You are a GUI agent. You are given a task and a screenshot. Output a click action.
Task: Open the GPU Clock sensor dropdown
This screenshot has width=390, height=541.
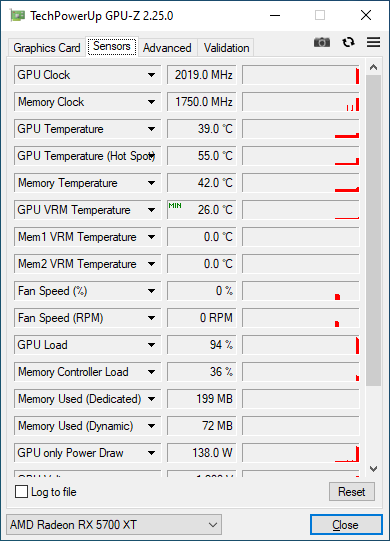pyautogui.click(x=151, y=75)
